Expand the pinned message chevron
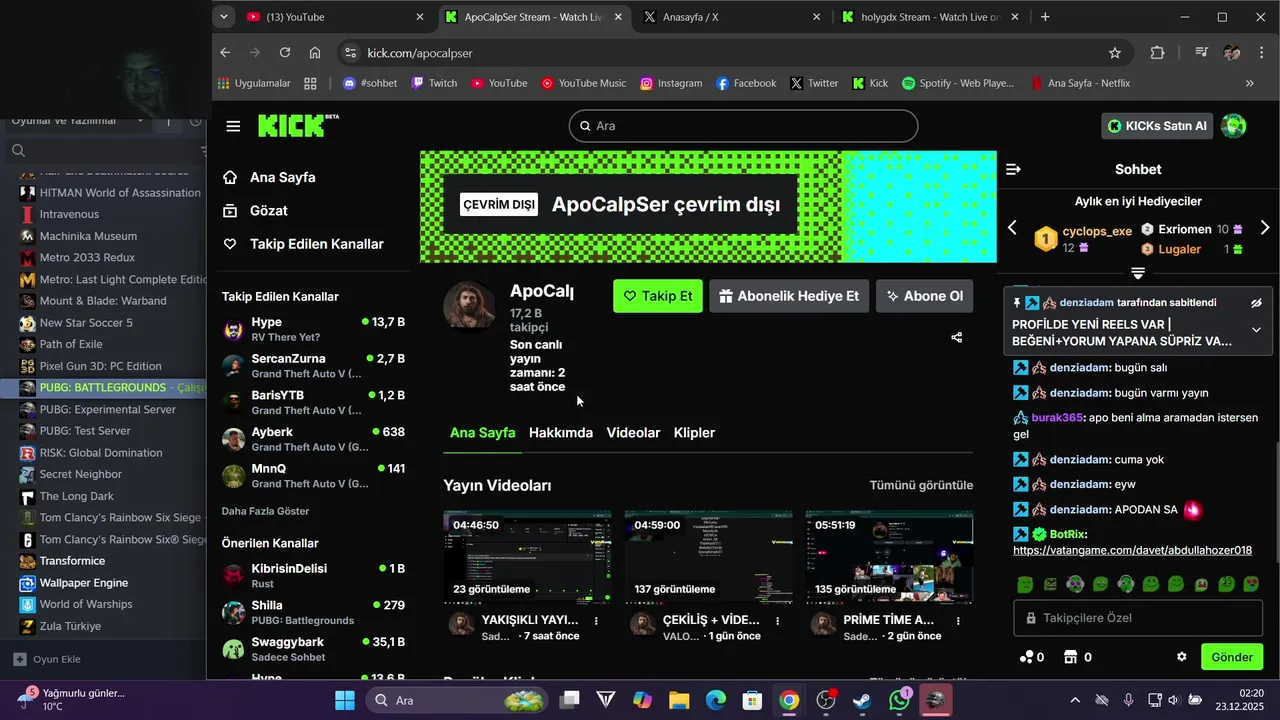The width and height of the screenshot is (1280, 720). pos(1256,330)
